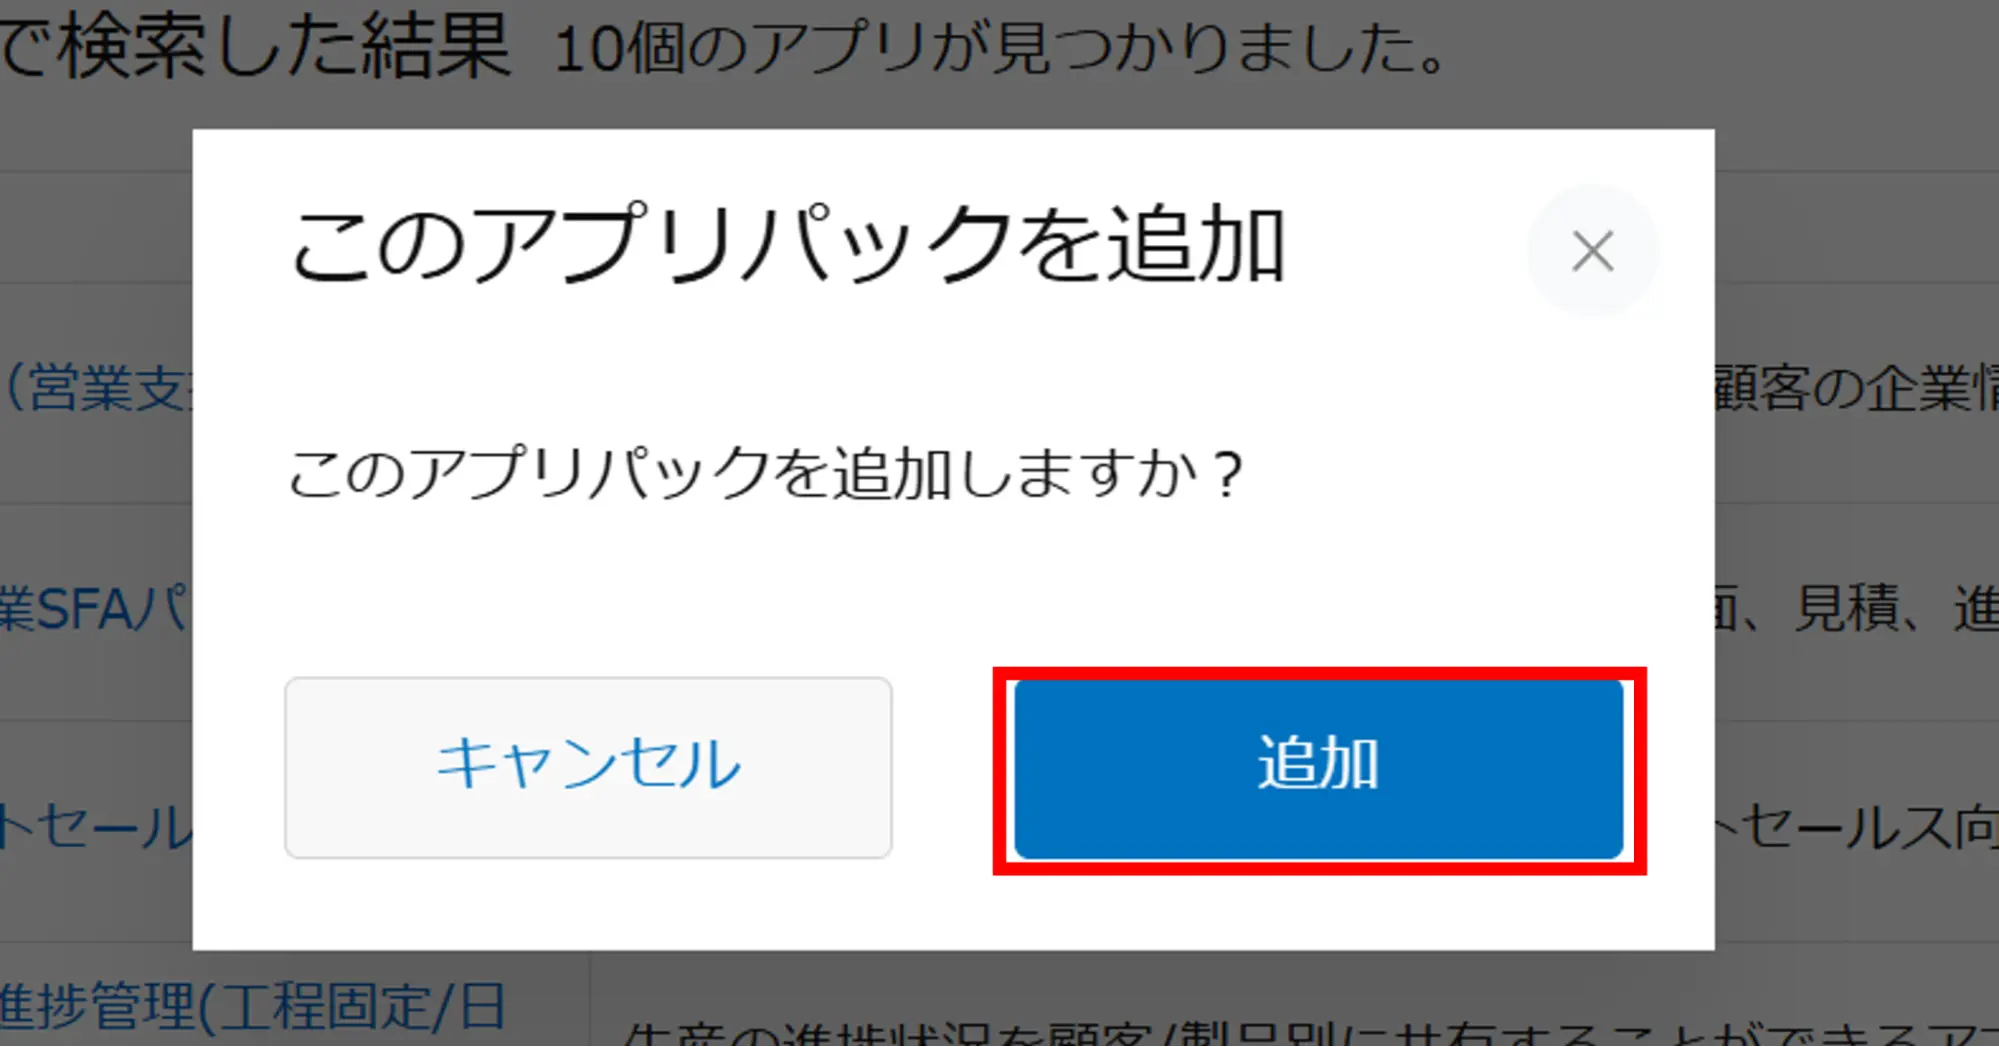This screenshot has height=1047, width=1999.
Task: Click column divider beside 進捗管理 row
Action: pyautogui.click(x=590, y=998)
